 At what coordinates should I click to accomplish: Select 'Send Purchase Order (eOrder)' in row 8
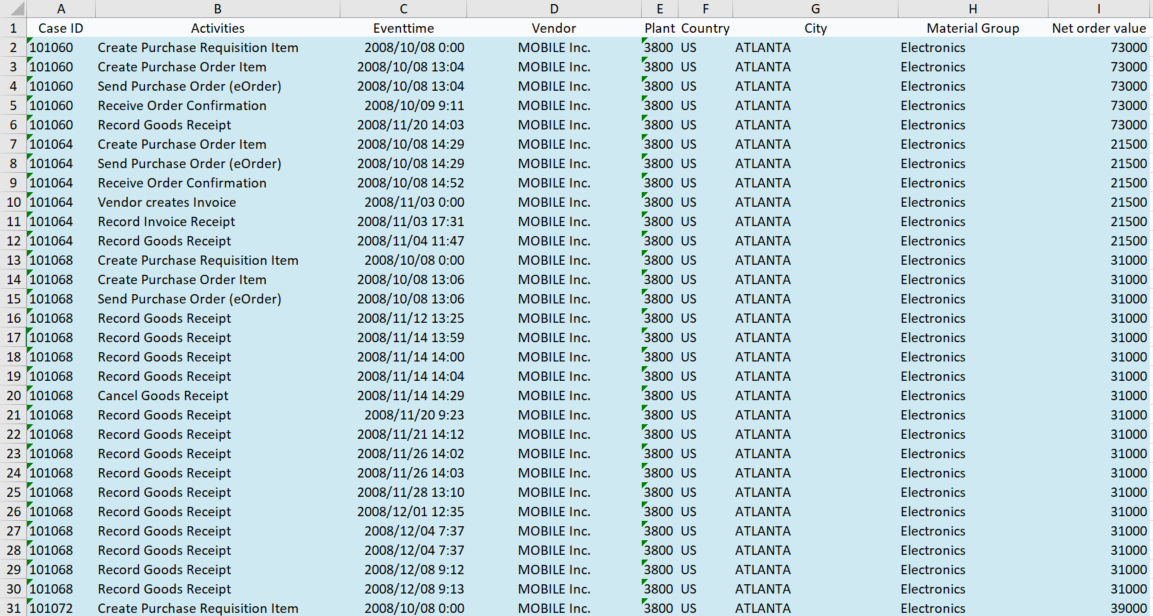coord(218,163)
